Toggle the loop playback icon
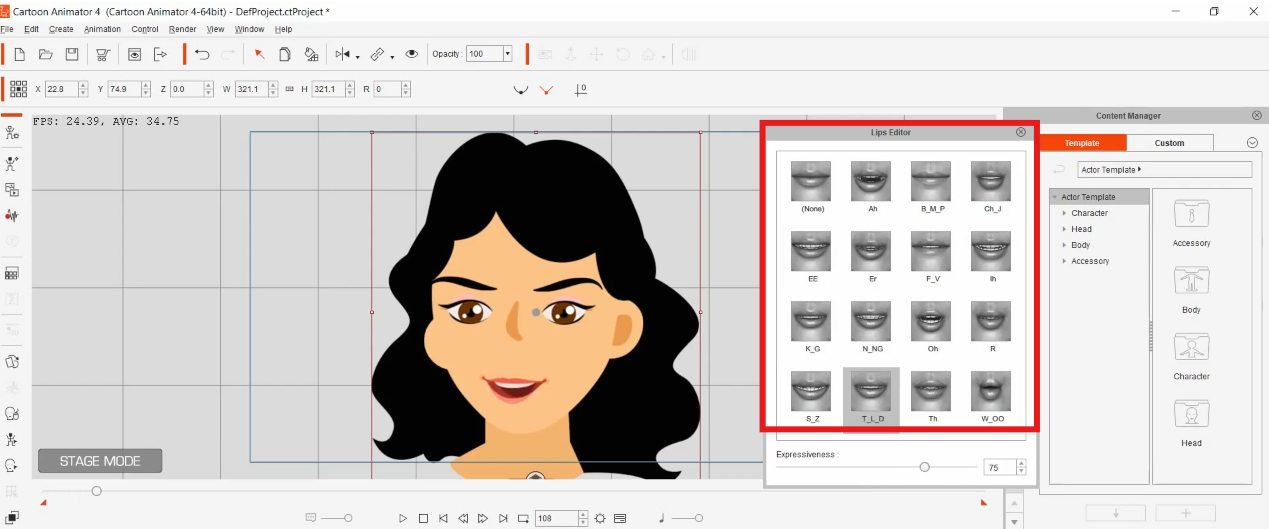 click(x=523, y=518)
